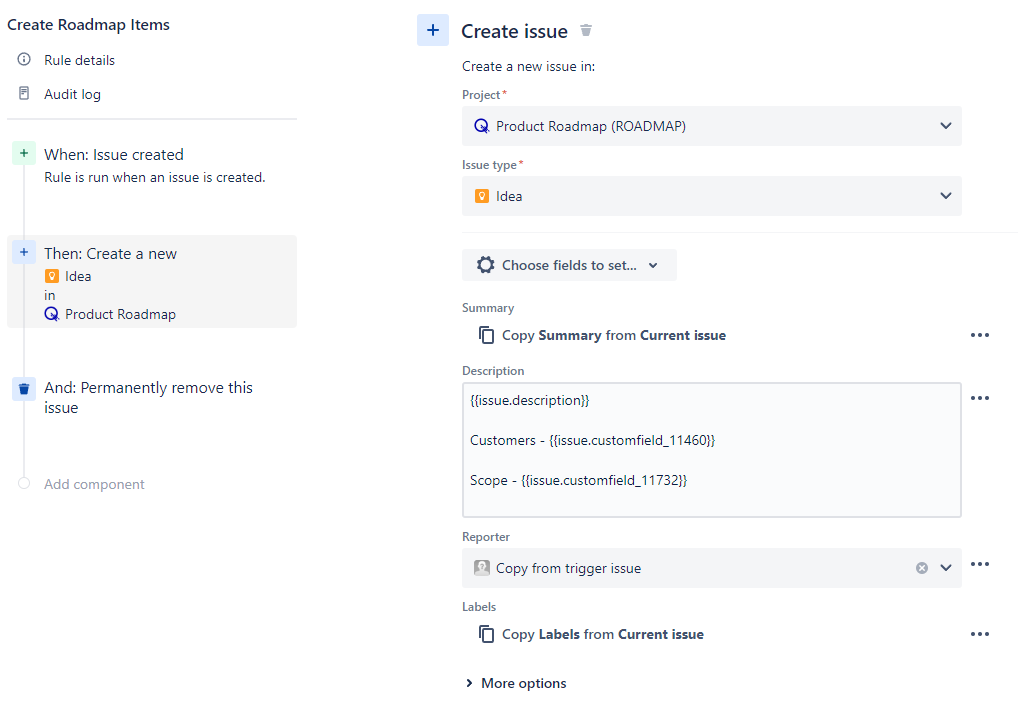Open the Project dropdown
Screen dimensions: 1018x706
(x=944, y=126)
